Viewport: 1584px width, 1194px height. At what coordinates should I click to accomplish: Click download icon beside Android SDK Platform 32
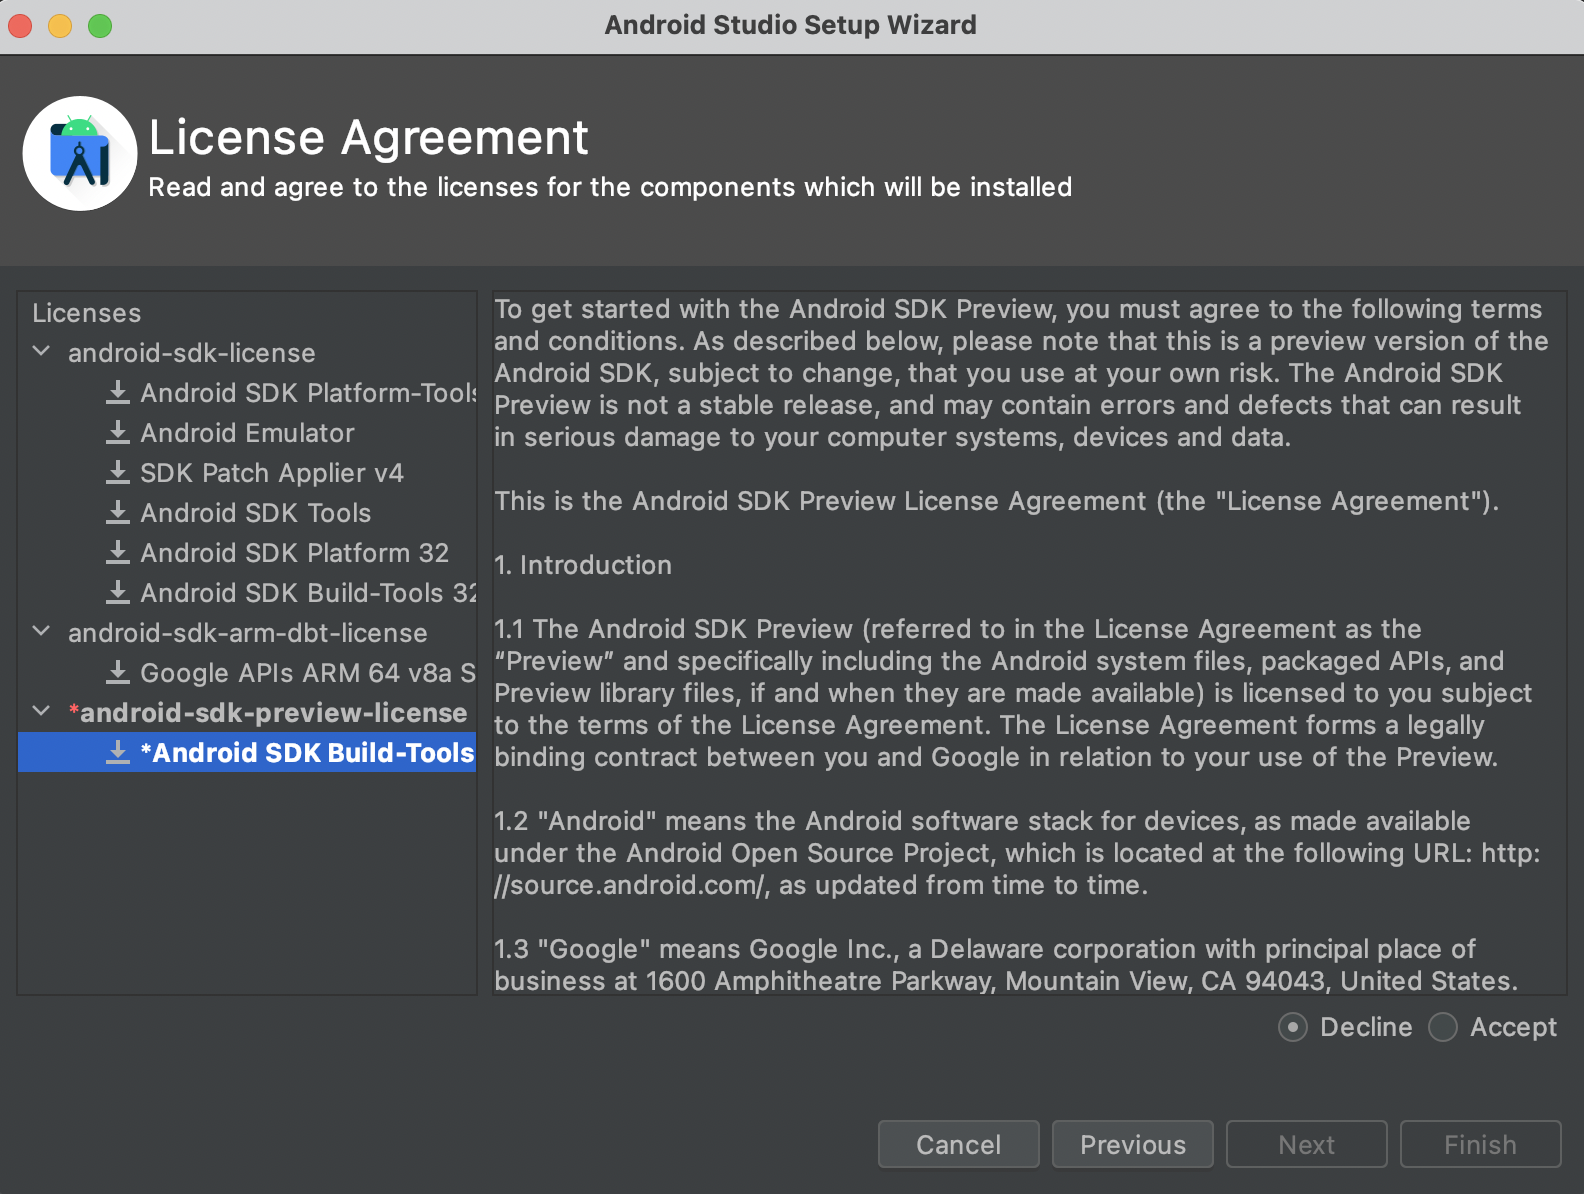118,552
